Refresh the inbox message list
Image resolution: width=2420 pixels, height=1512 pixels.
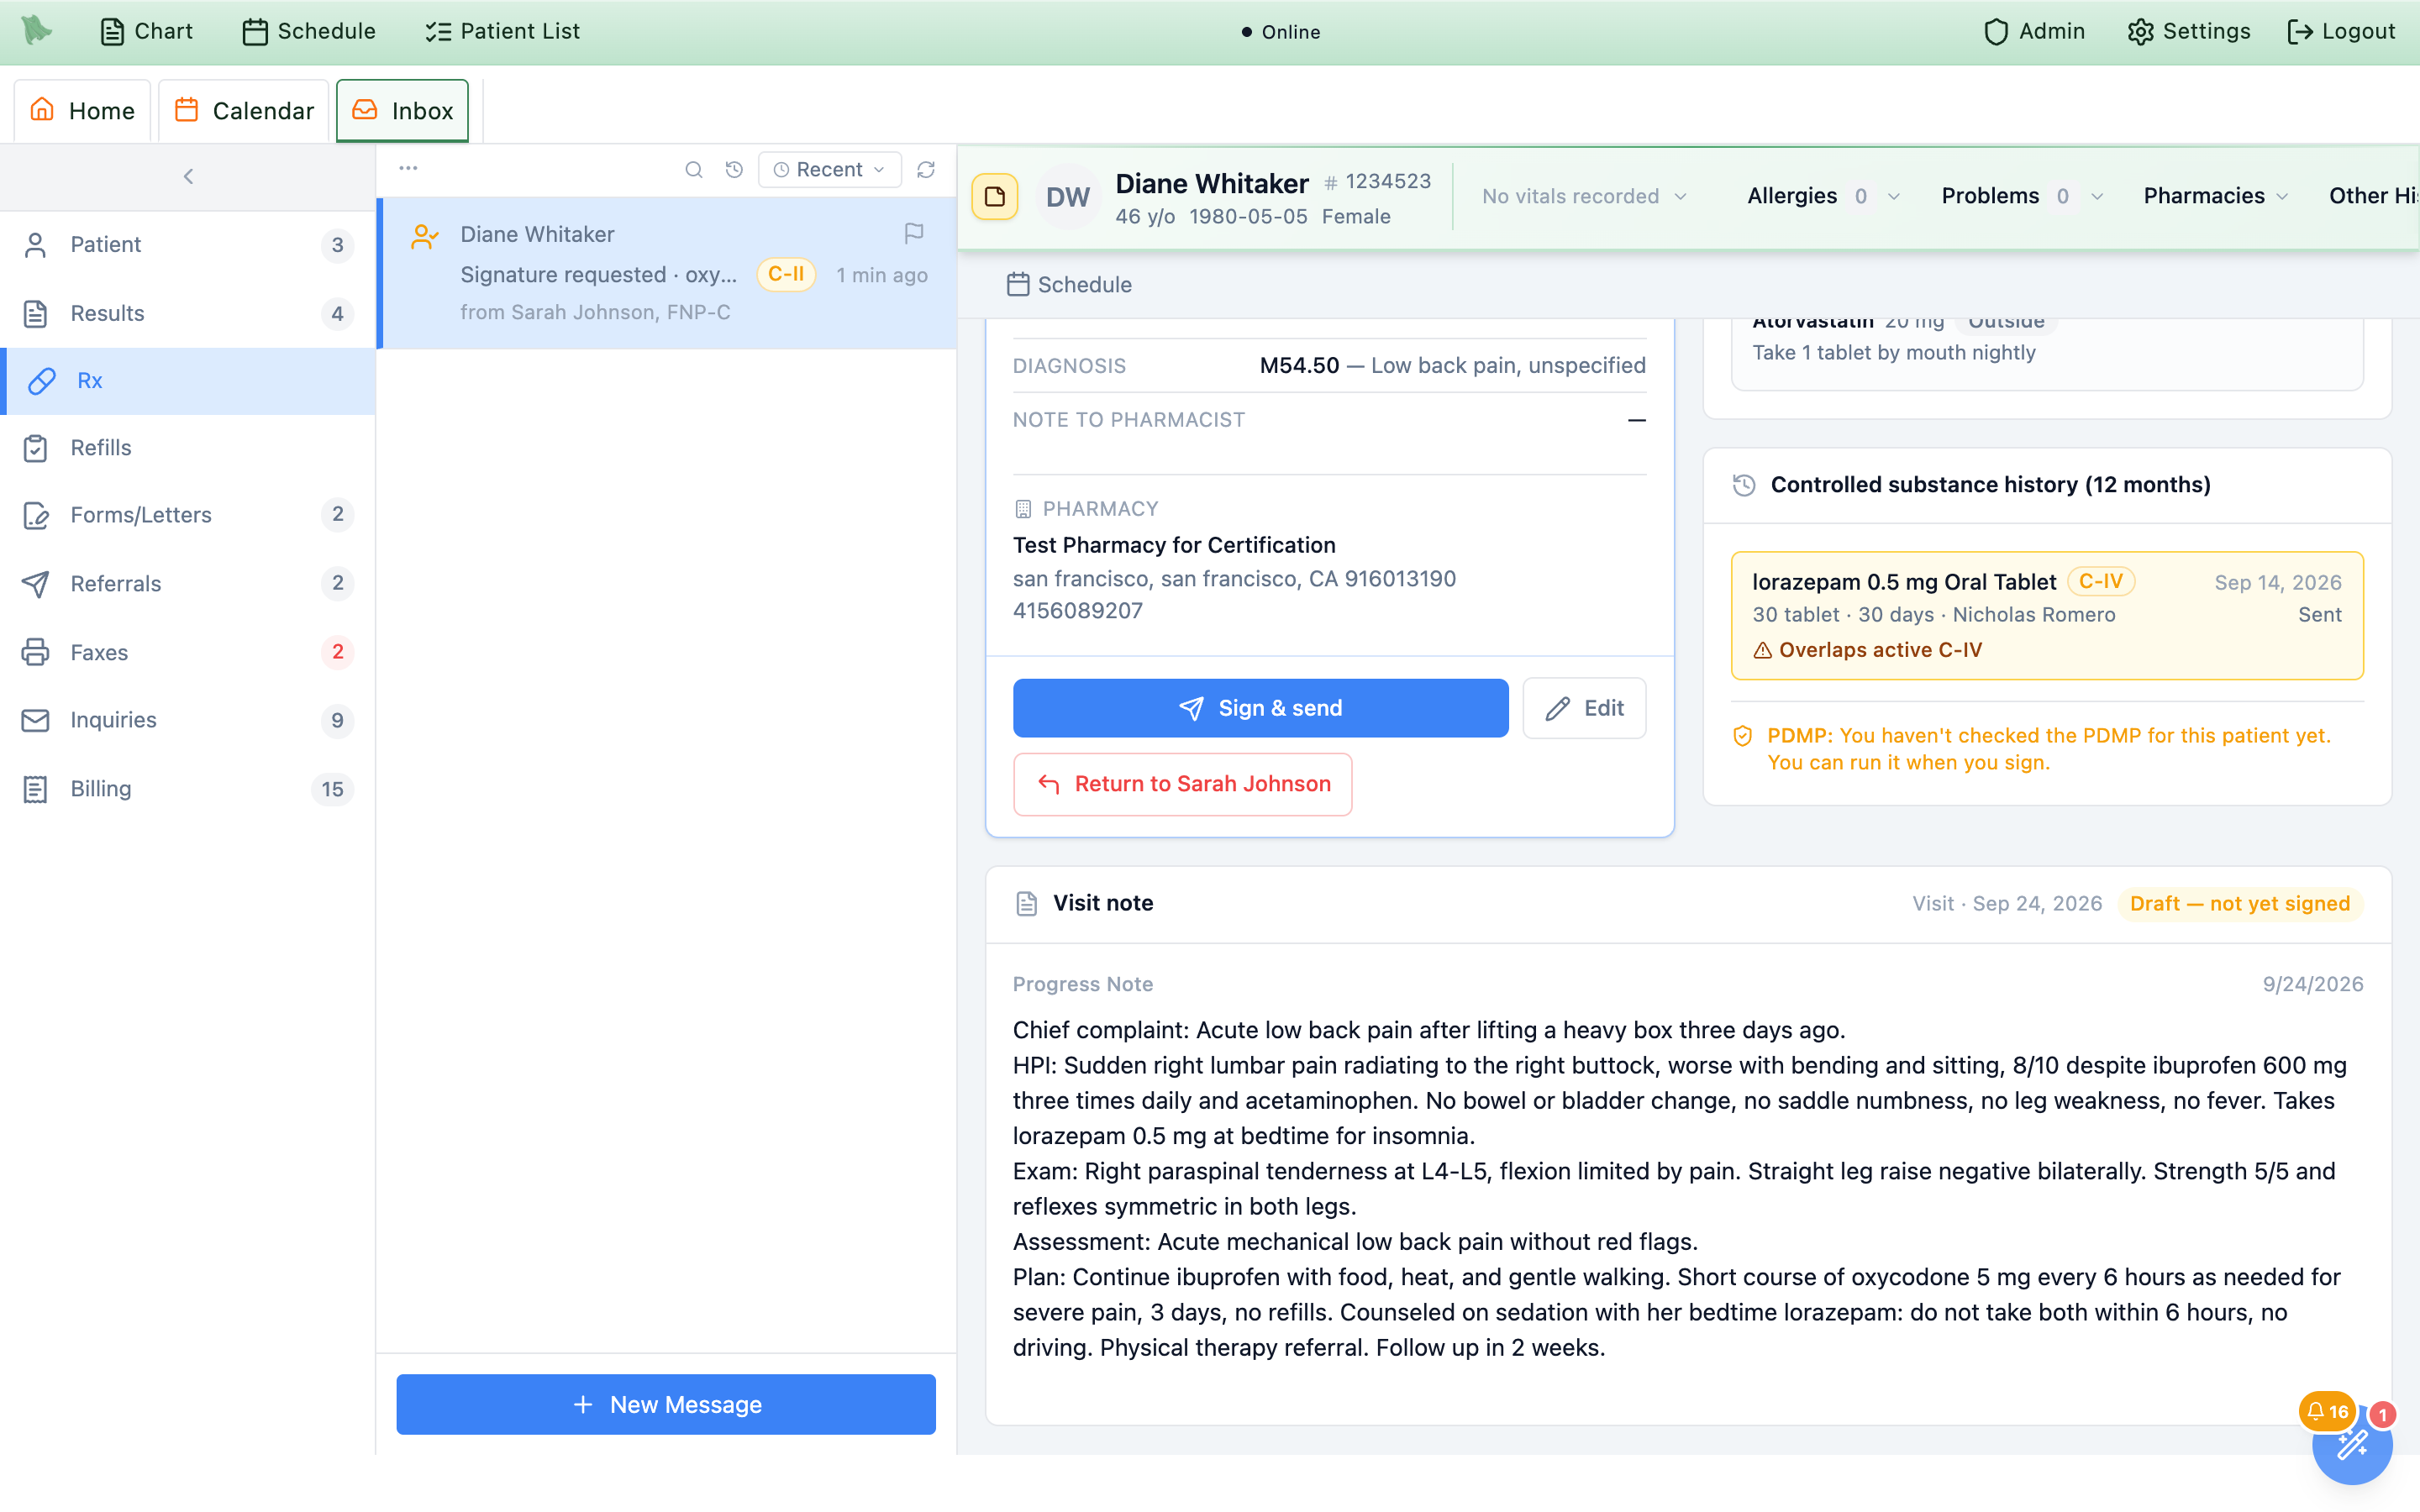(x=926, y=170)
